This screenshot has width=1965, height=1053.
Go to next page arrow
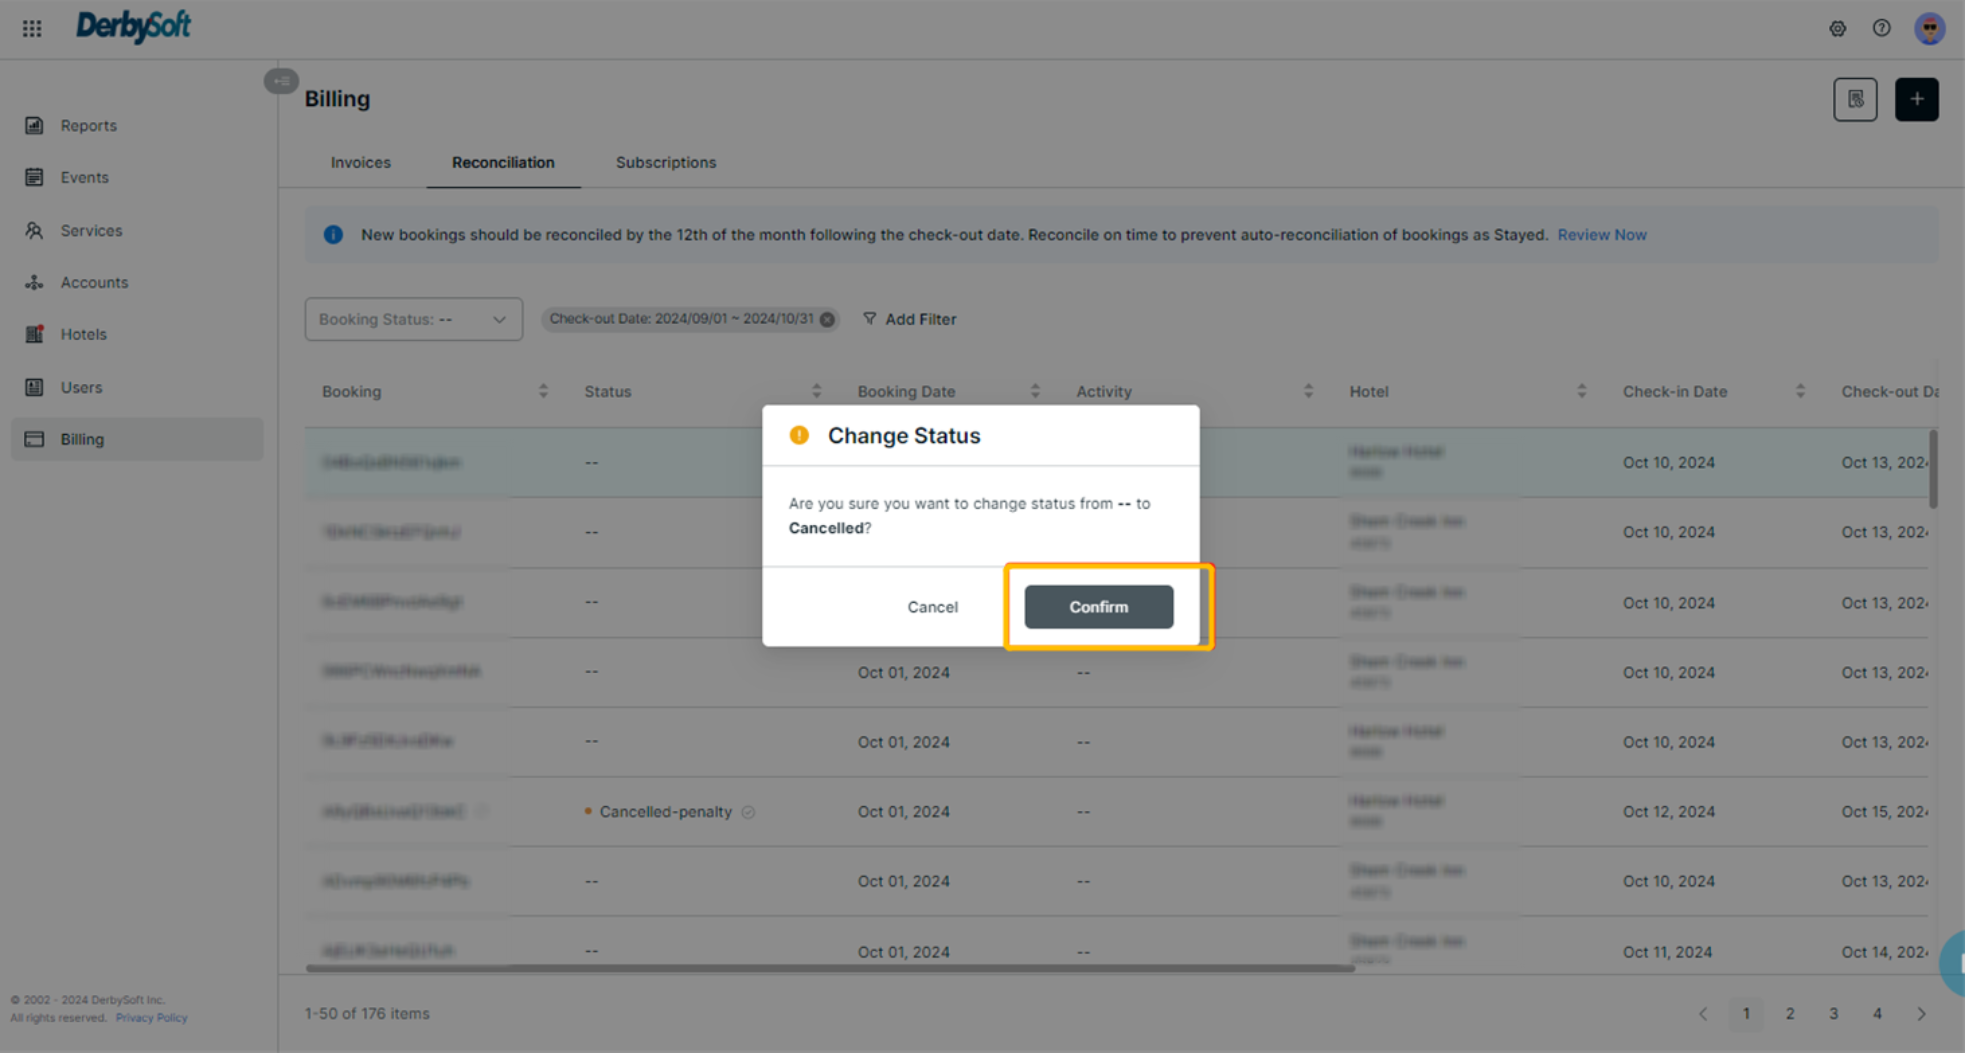1921,1013
